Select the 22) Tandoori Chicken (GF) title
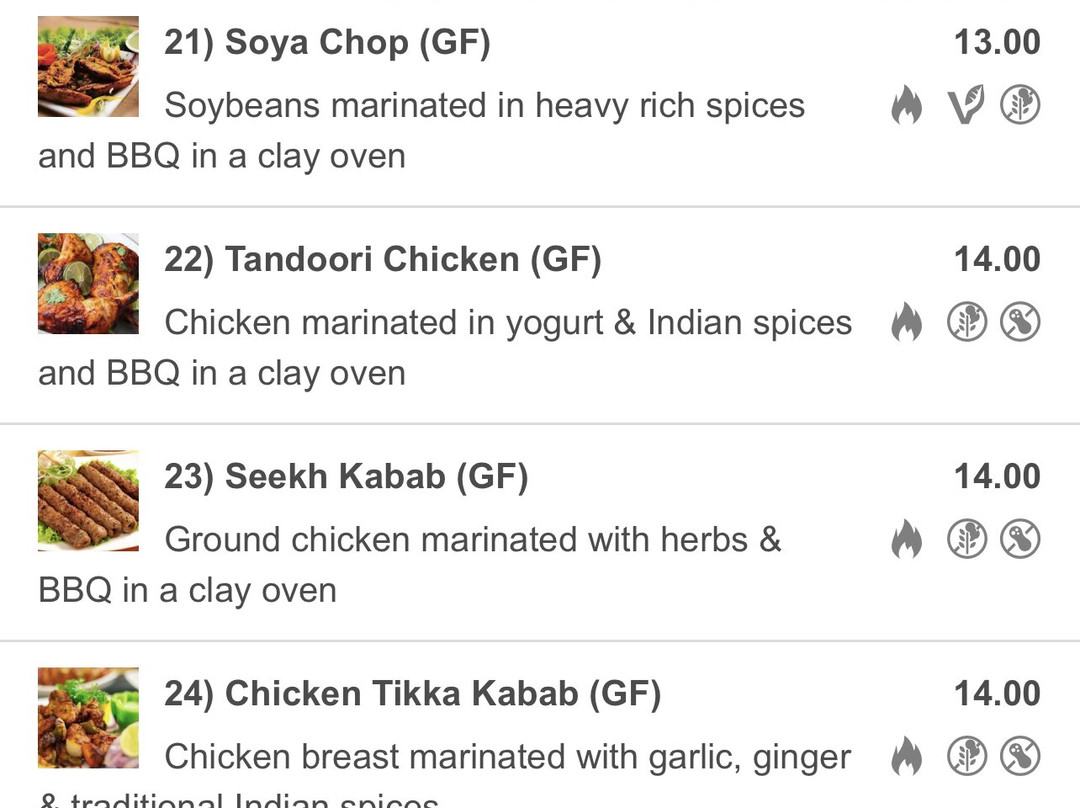1080x808 pixels. 383,260
